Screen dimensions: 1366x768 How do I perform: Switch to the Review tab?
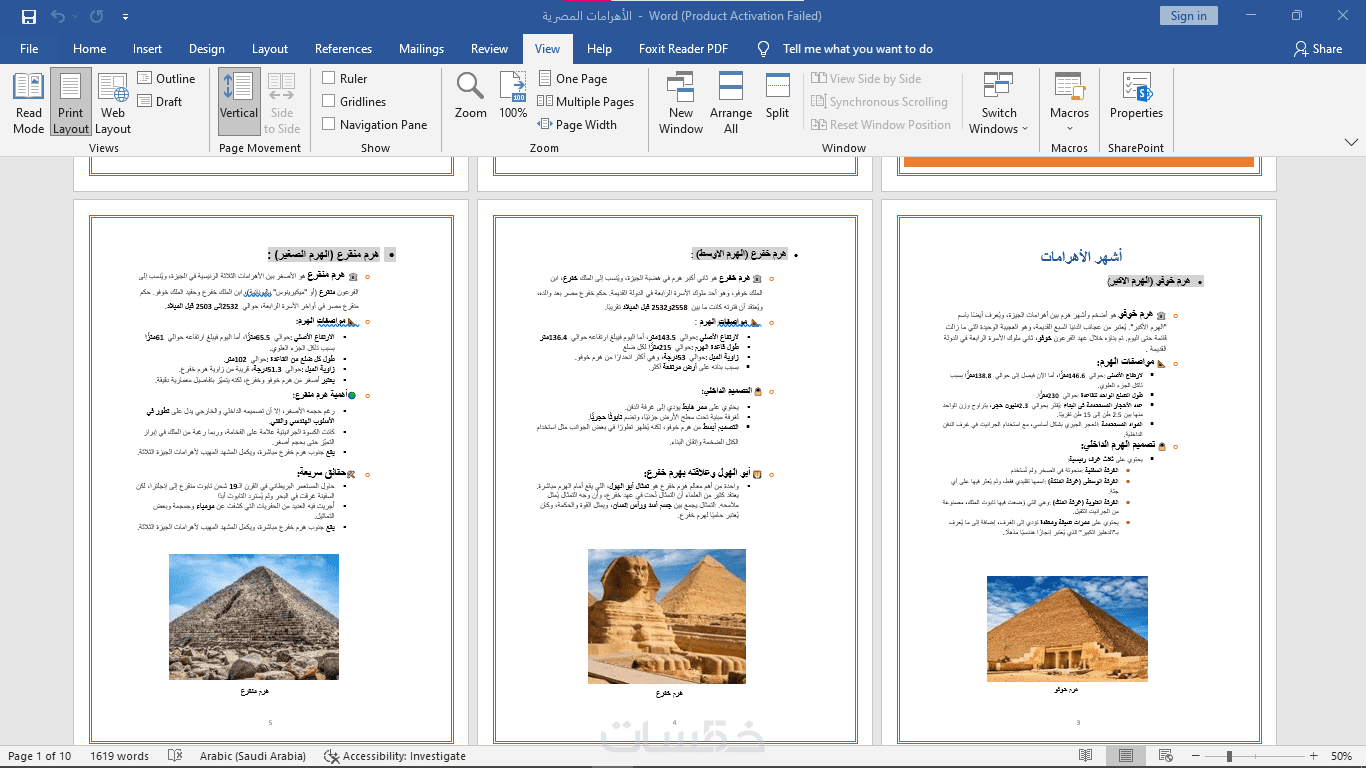pos(490,48)
